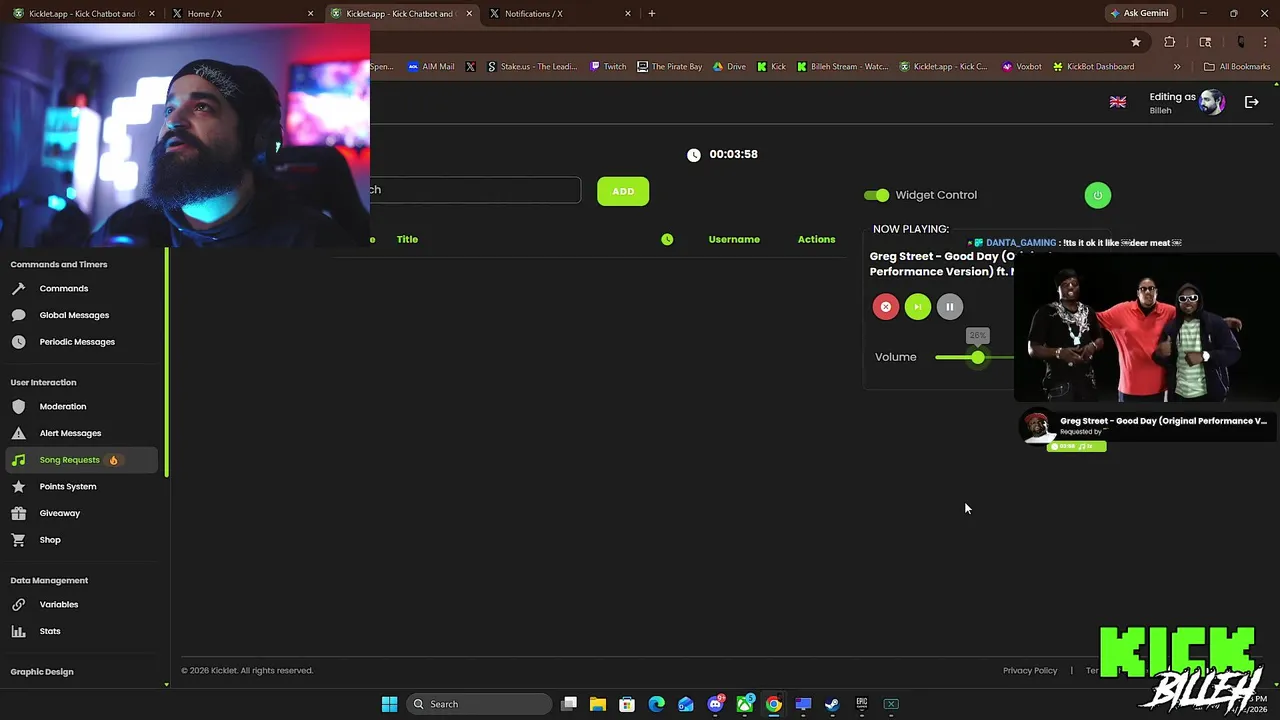
Task: Sort by the Username column header
Action: pos(734,239)
